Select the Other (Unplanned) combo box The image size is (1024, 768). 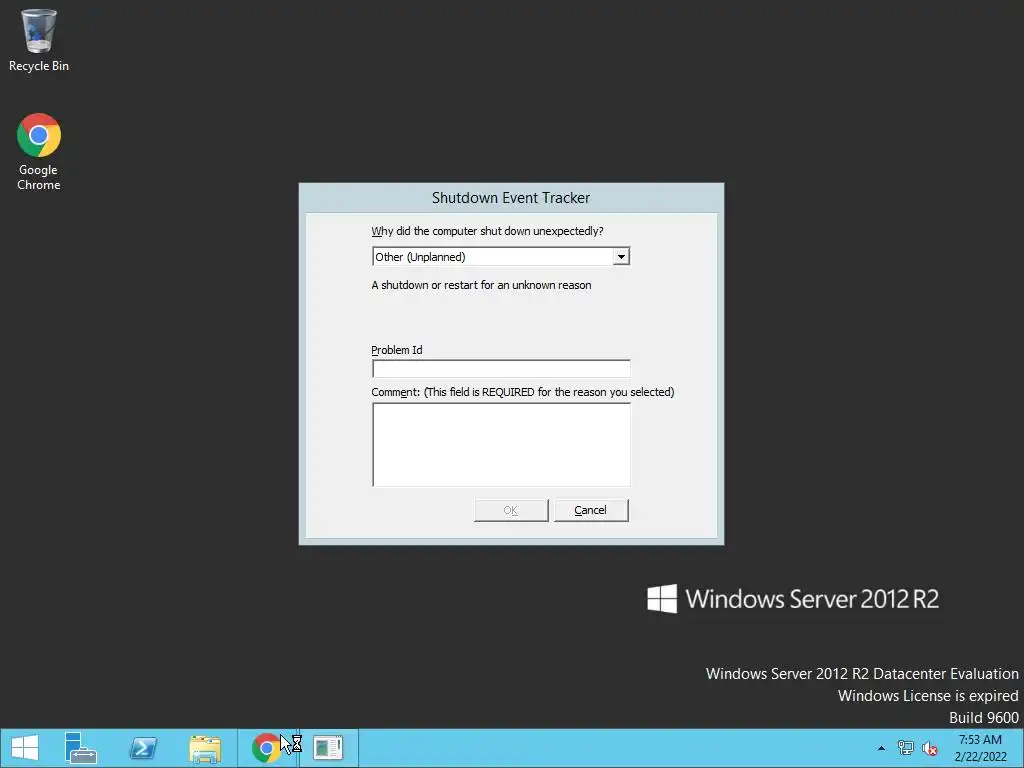click(501, 257)
